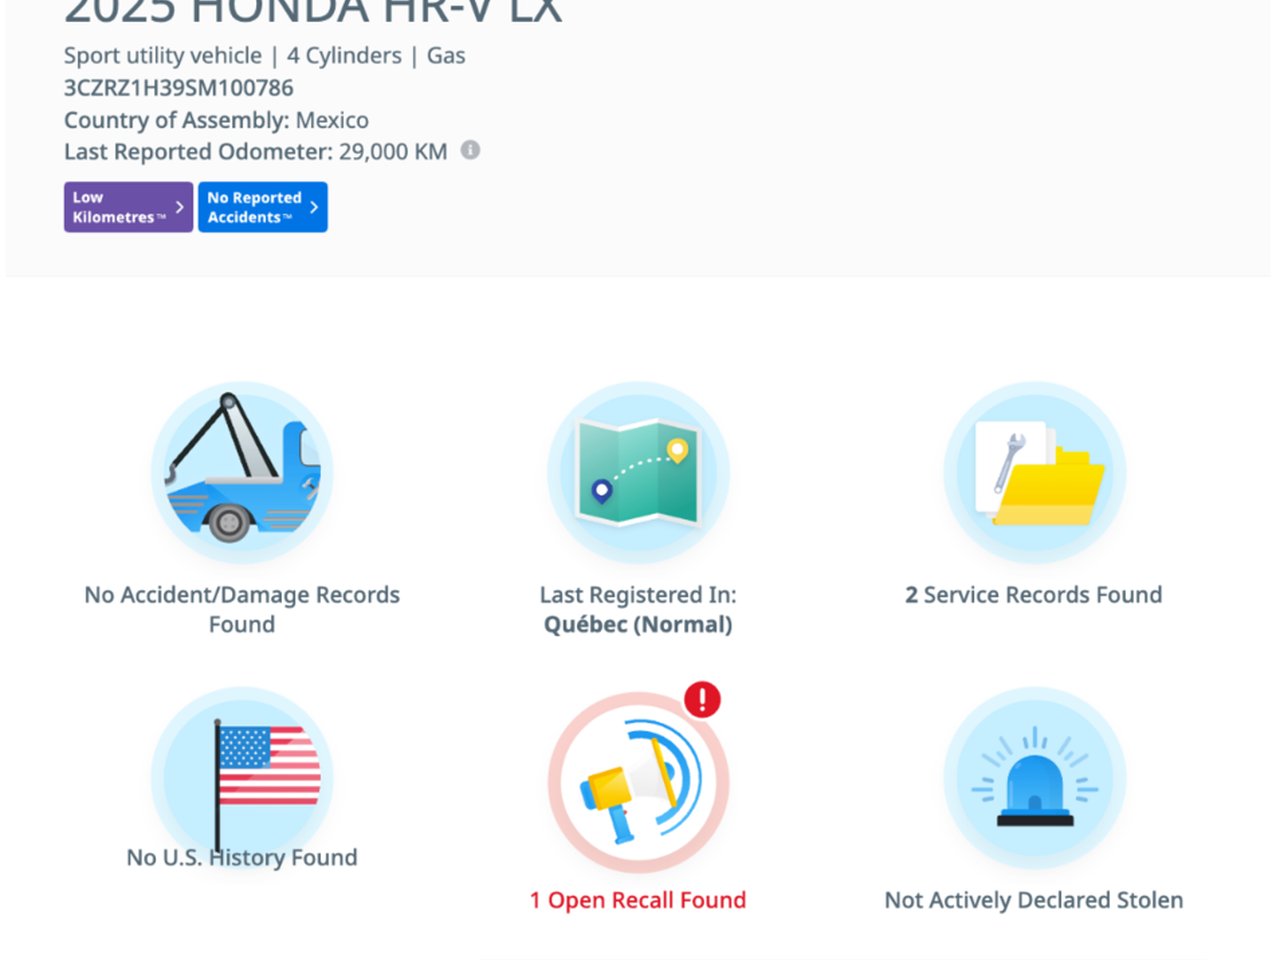This screenshot has width=1280, height=960.
Task: Click the Low Kilometres badge
Action: [128, 207]
